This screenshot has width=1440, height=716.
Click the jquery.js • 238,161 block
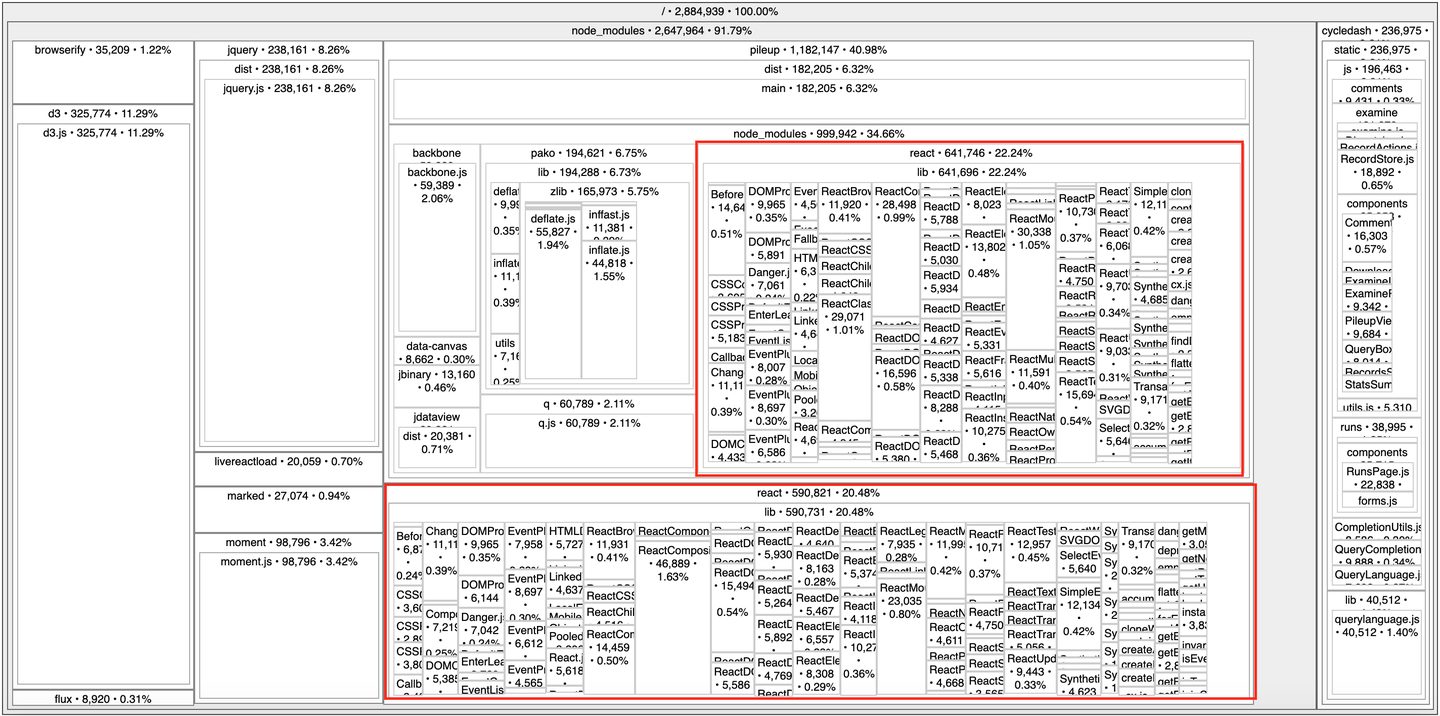[288, 259]
